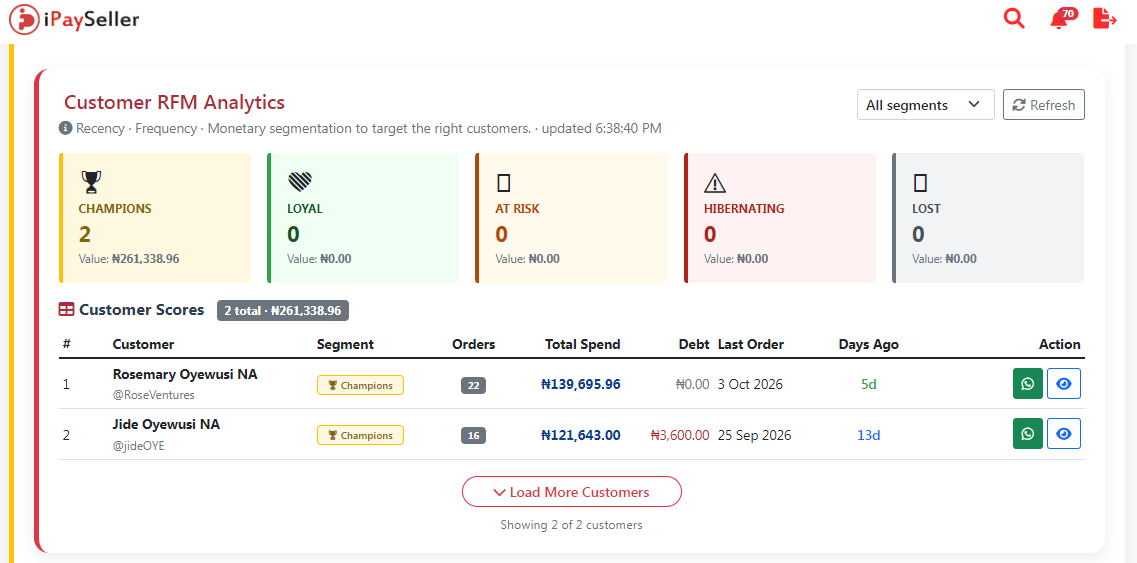Select the Champions segment card

(x=154, y=218)
